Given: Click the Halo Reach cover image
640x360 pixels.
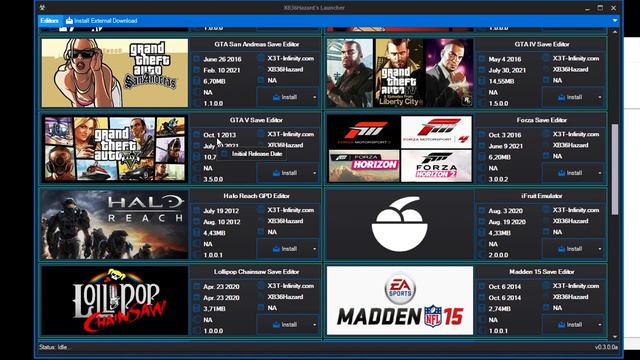Looking at the screenshot, I should tap(115, 225).
